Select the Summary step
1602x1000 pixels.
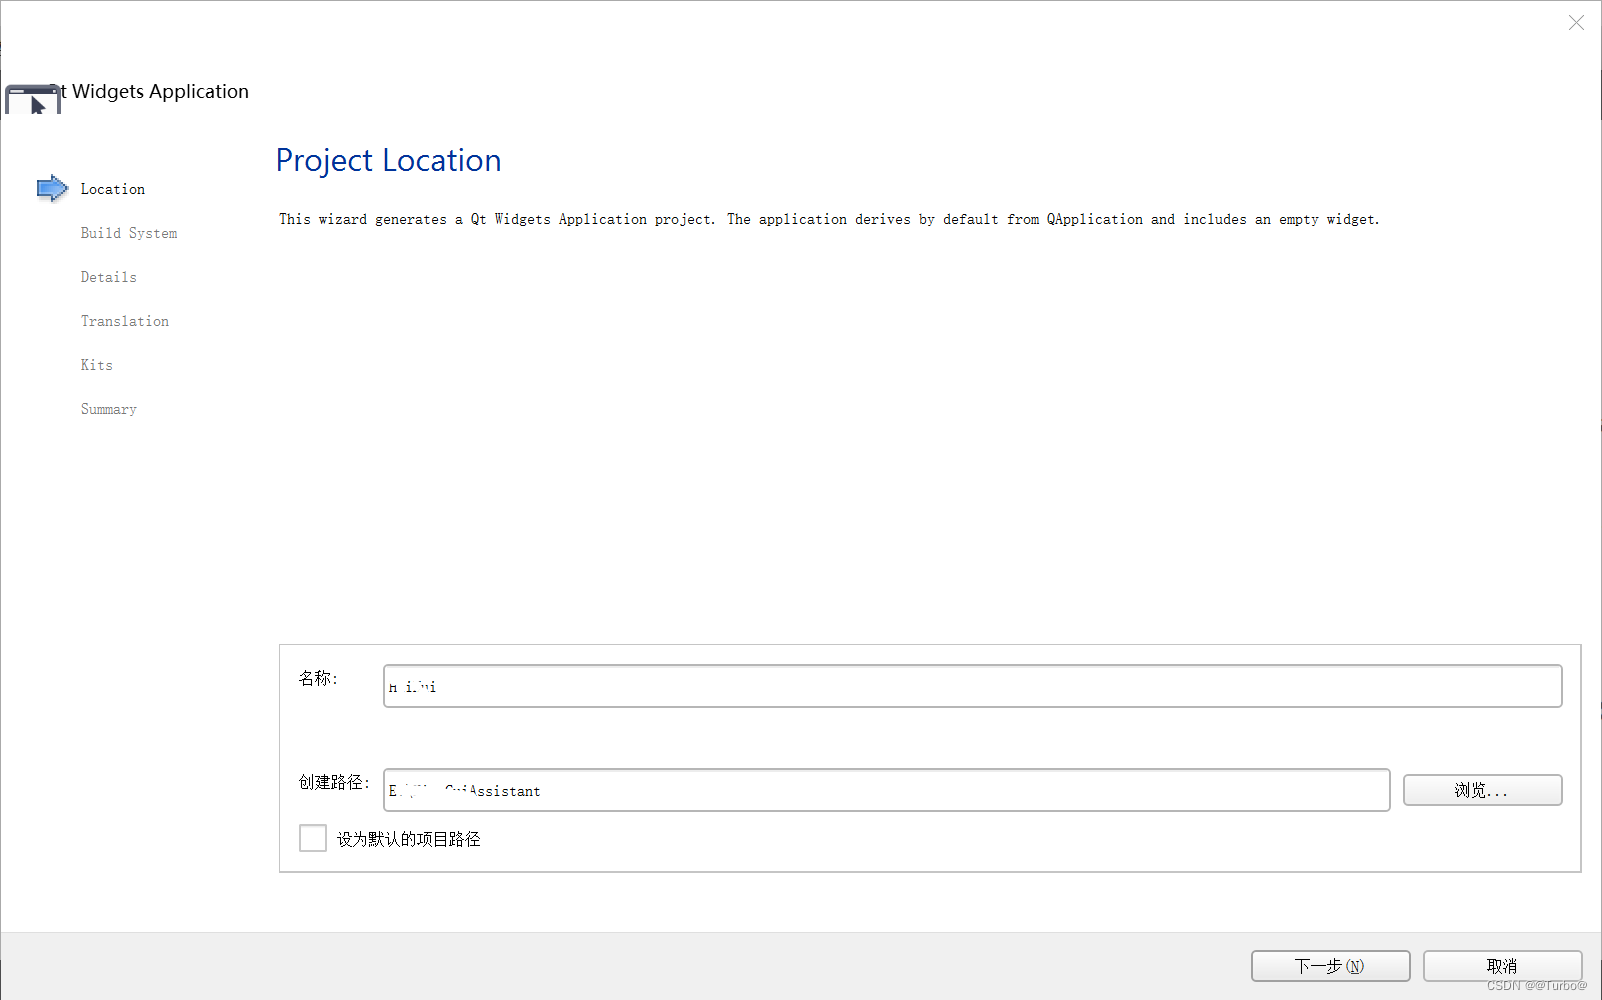click(x=109, y=409)
